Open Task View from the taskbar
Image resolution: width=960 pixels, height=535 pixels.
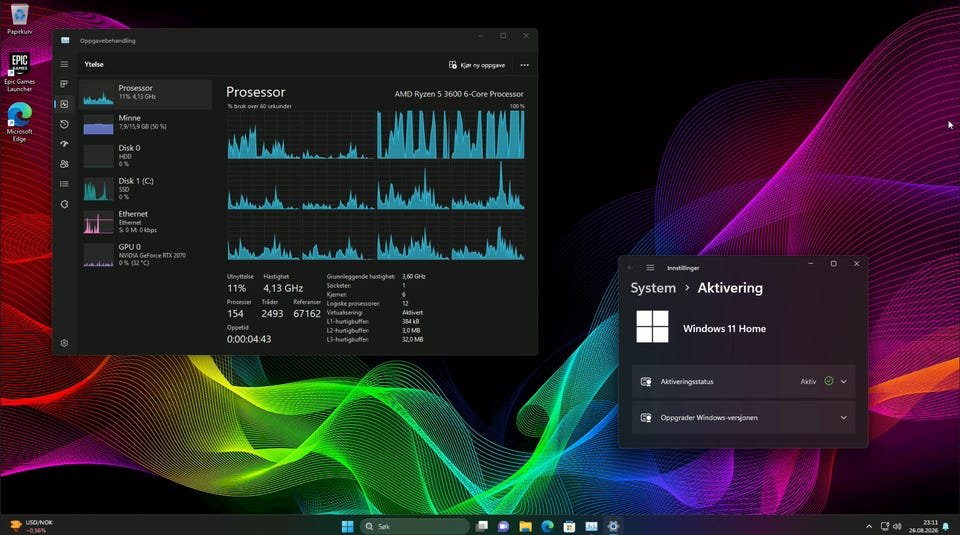[x=482, y=526]
